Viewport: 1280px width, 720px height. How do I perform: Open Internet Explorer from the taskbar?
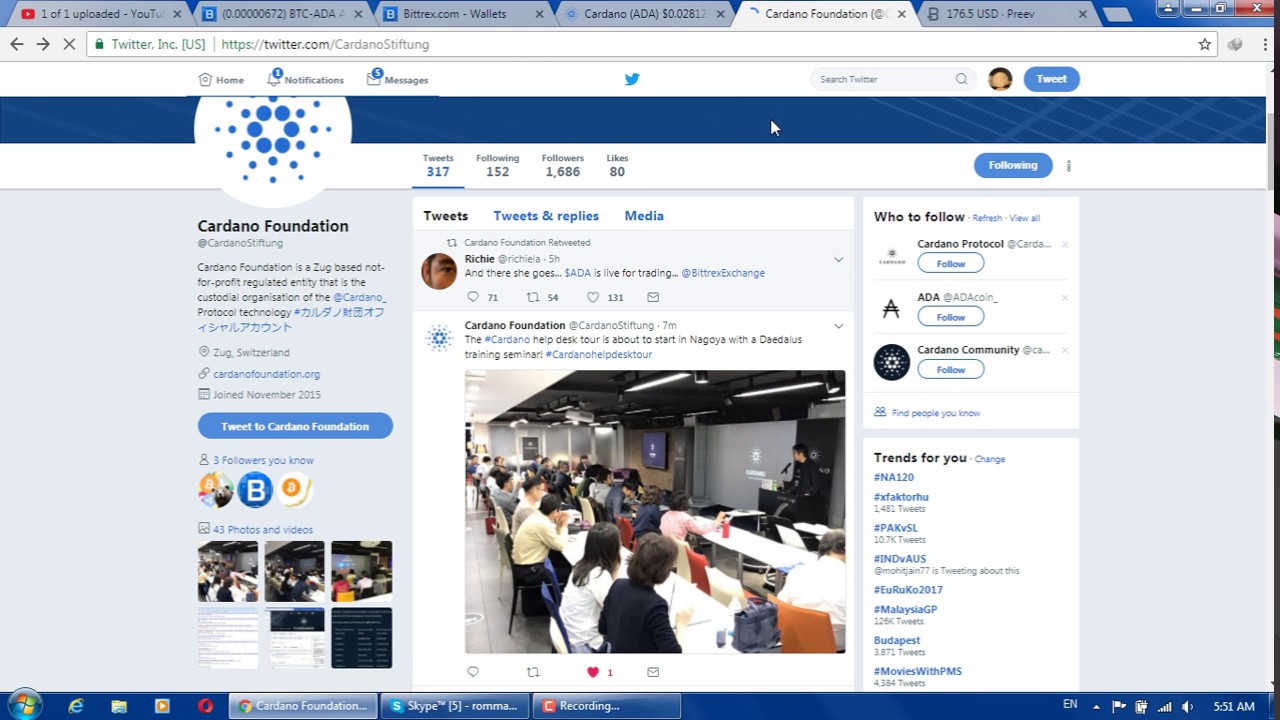(75, 706)
